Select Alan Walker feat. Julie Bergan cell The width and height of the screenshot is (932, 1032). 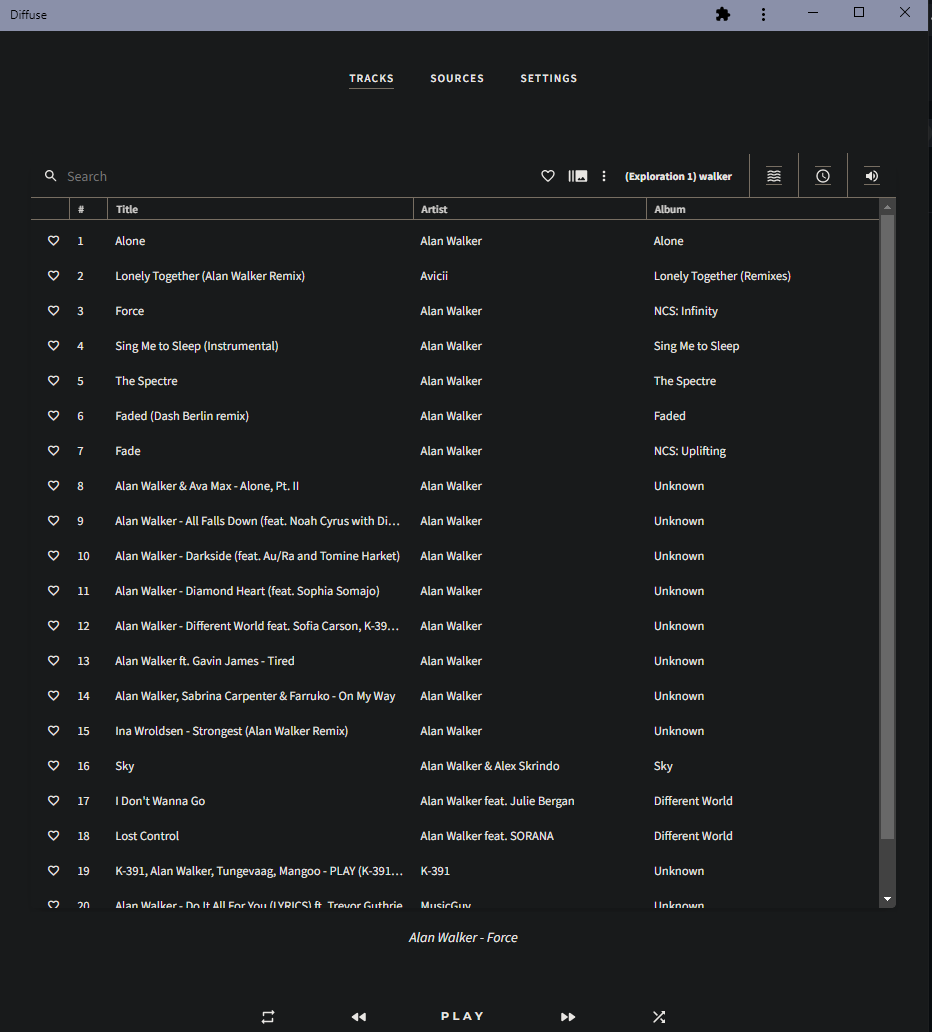(497, 800)
